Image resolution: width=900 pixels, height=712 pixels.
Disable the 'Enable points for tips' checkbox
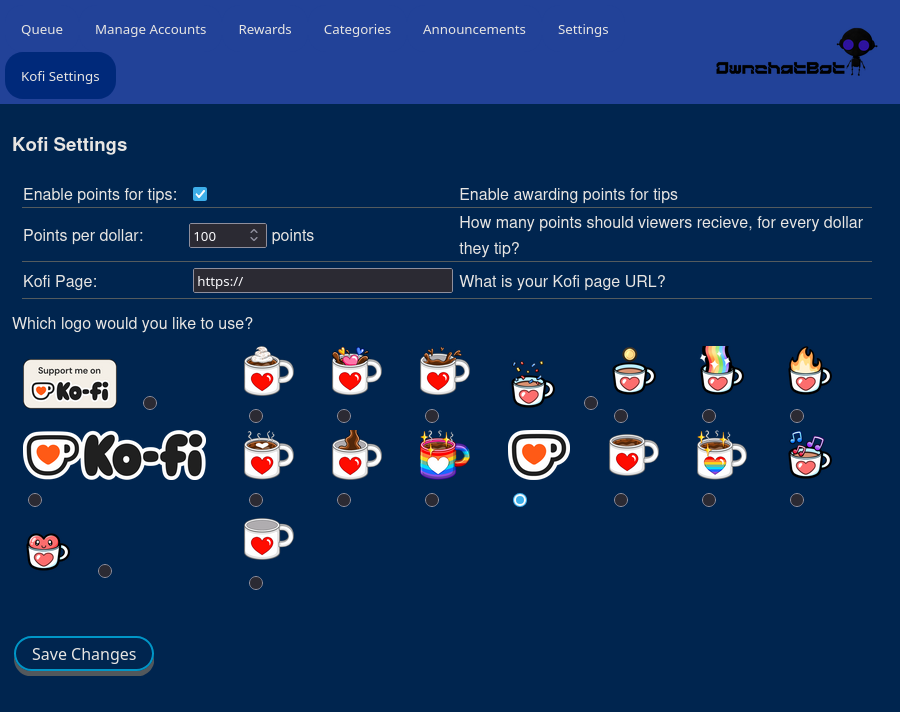[x=200, y=194]
